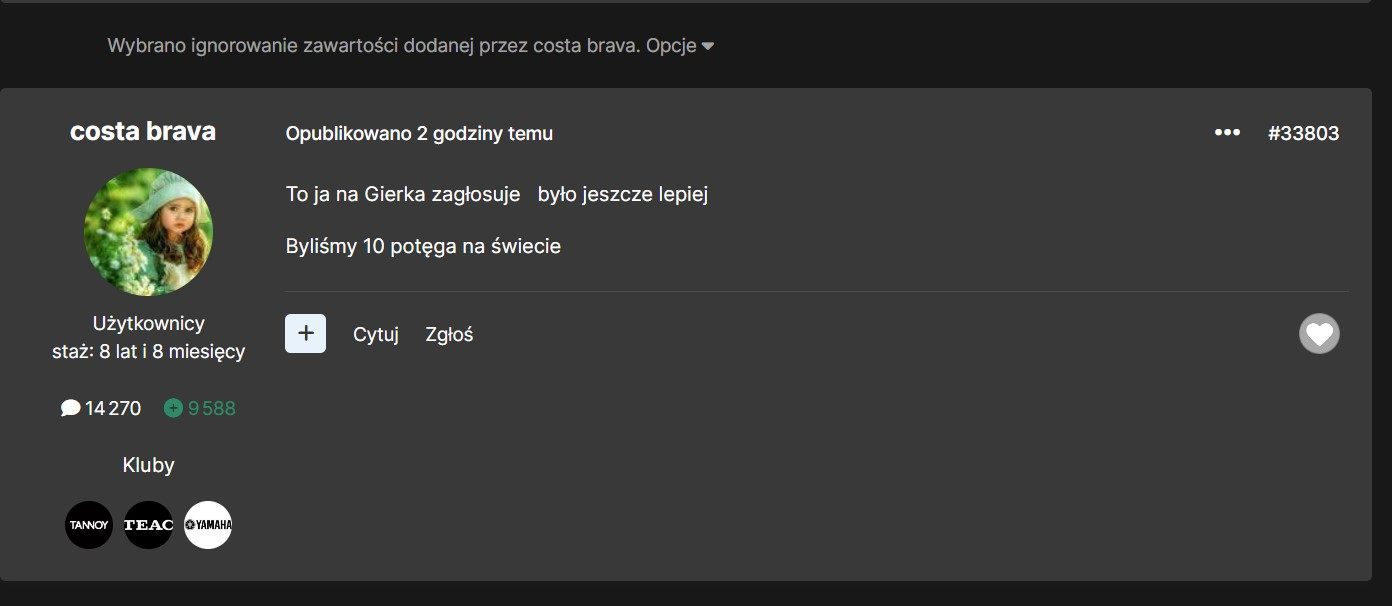This screenshot has width=1392, height=606.
Task: Open the TEAC club icon
Action: 148,525
